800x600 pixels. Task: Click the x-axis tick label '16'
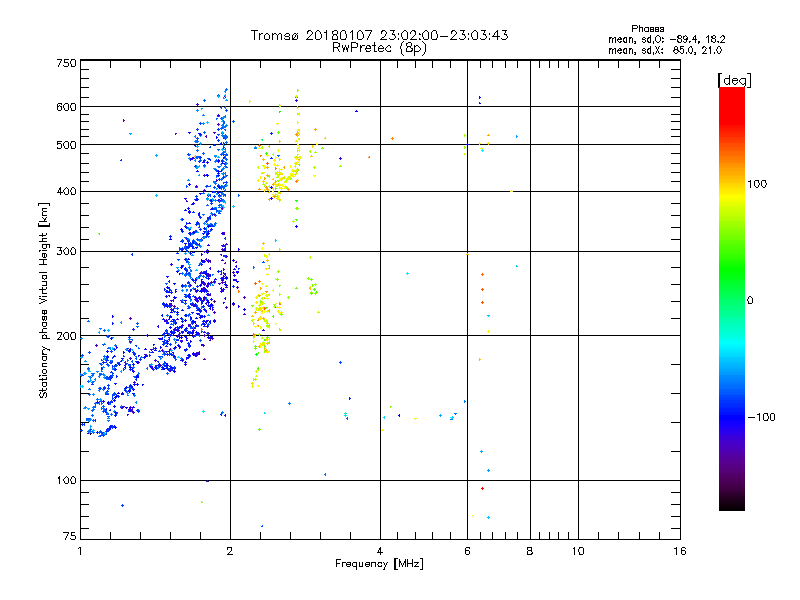(680, 551)
